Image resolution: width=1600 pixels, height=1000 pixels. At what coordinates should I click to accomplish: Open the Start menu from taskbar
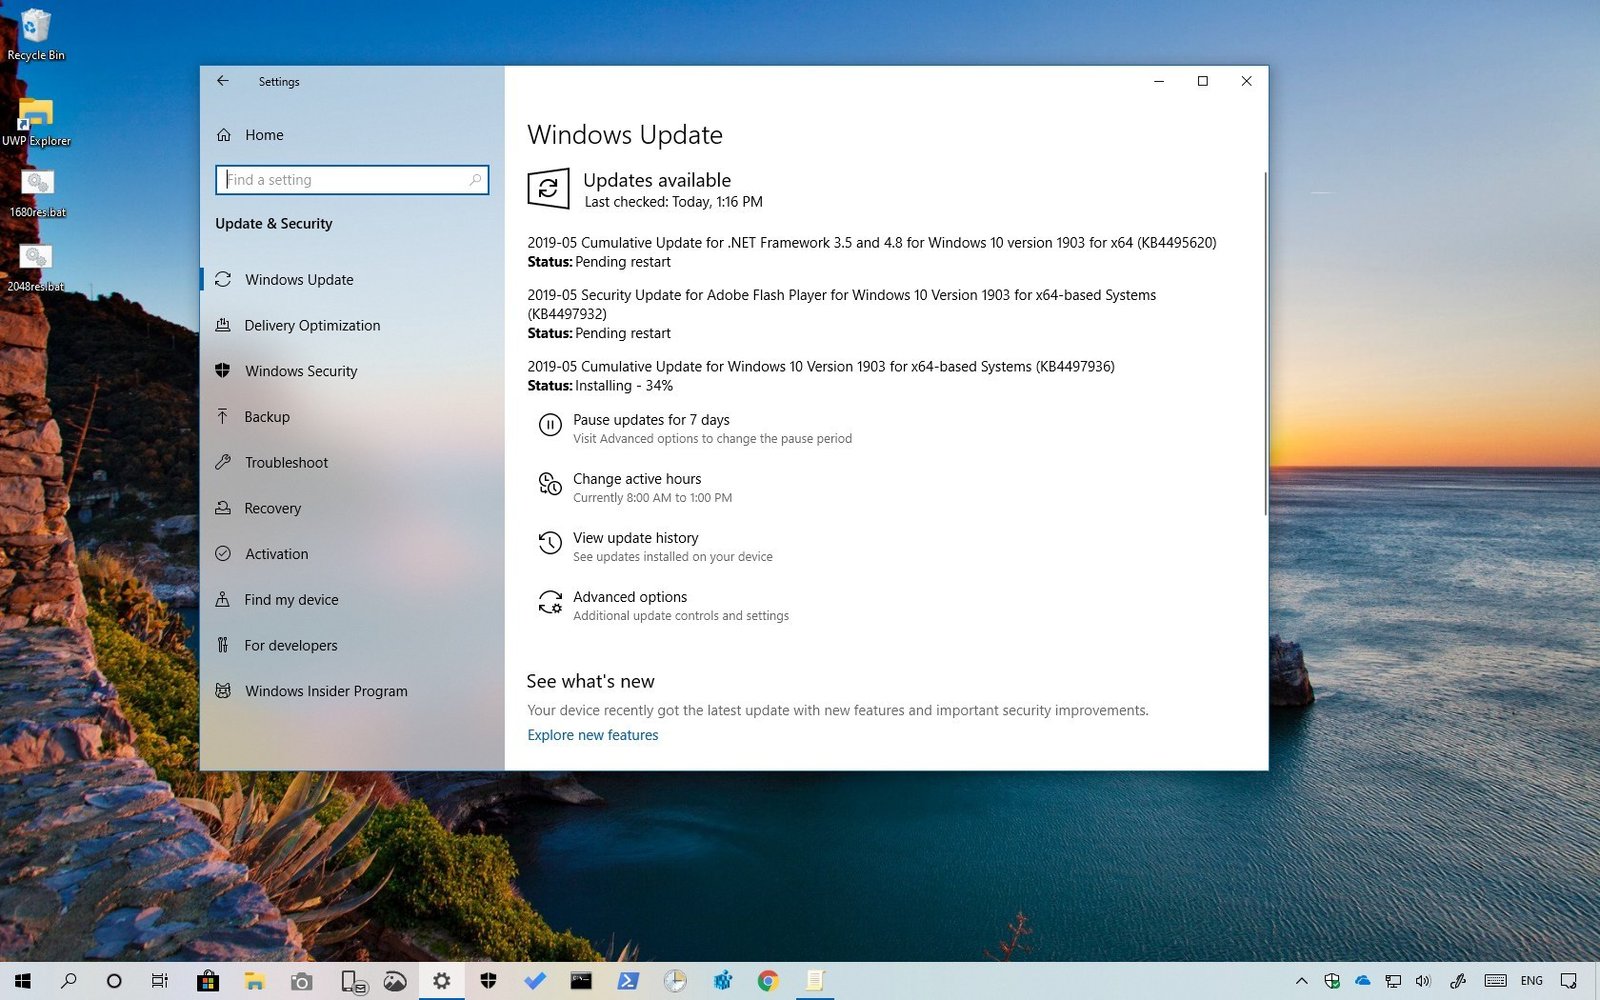coord(22,981)
